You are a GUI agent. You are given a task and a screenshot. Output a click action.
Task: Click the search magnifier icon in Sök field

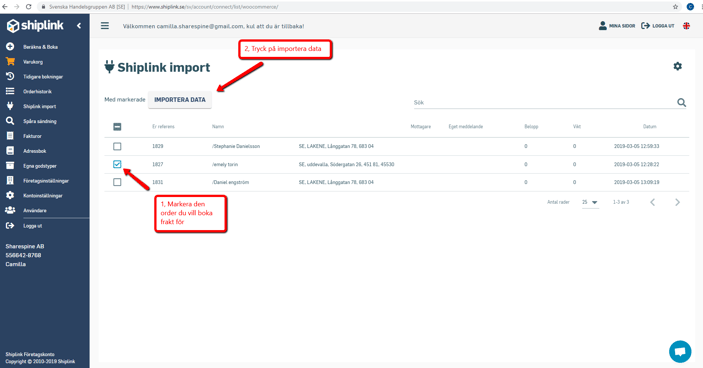(x=681, y=103)
